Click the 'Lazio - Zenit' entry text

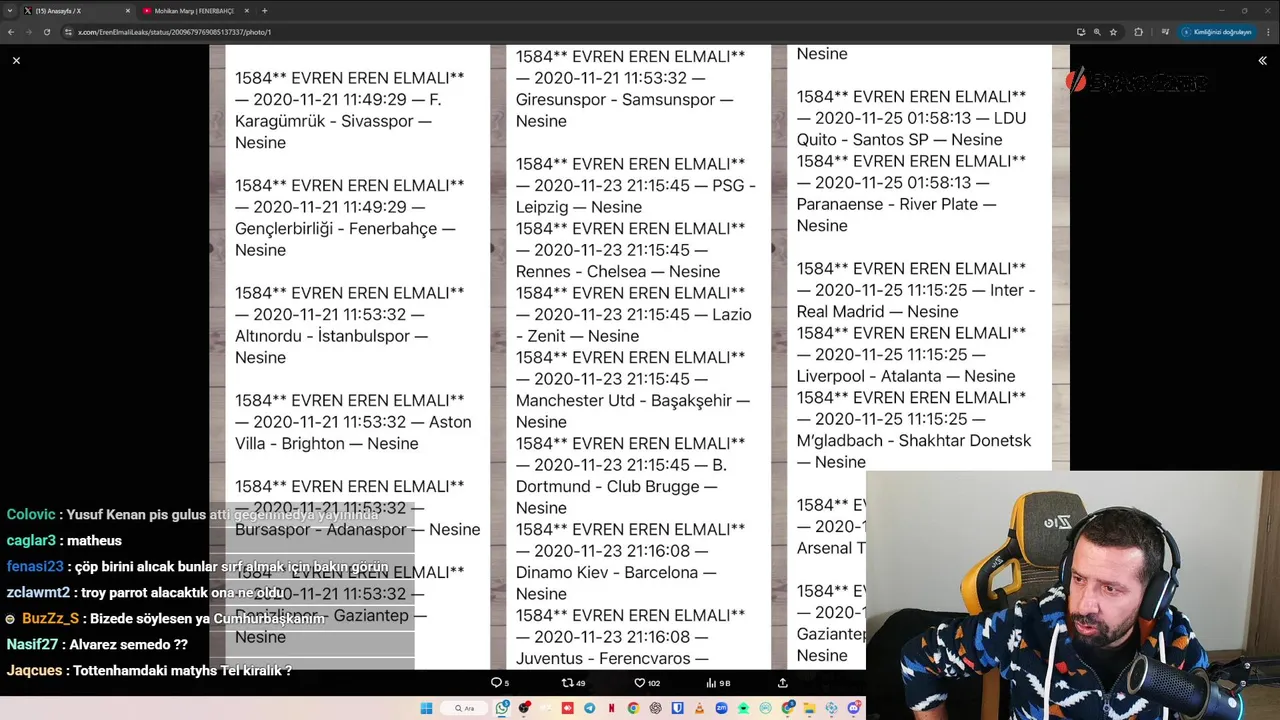pyautogui.click(x=634, y=325)
